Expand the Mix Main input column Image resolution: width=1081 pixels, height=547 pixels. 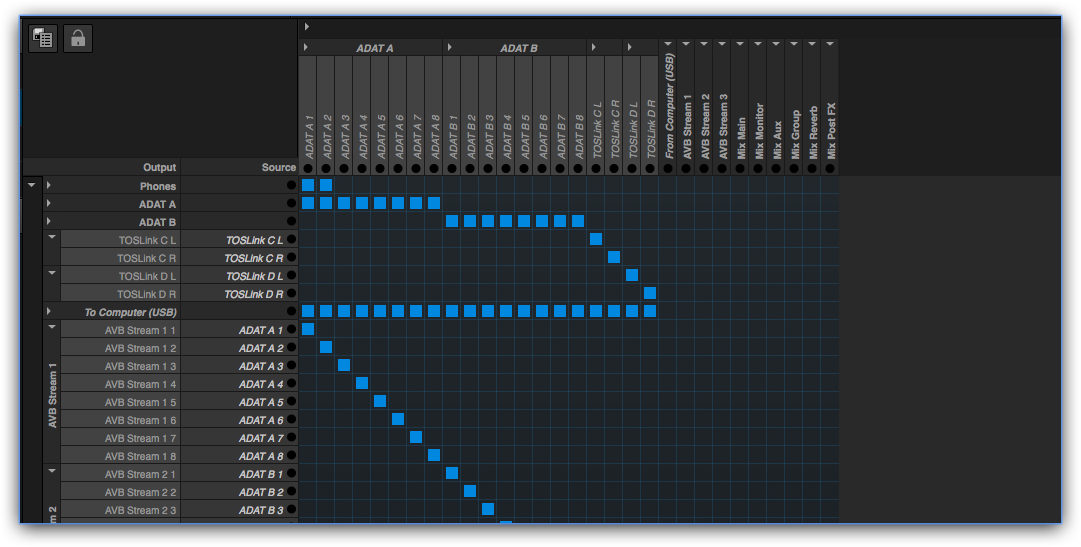(740, 45)
